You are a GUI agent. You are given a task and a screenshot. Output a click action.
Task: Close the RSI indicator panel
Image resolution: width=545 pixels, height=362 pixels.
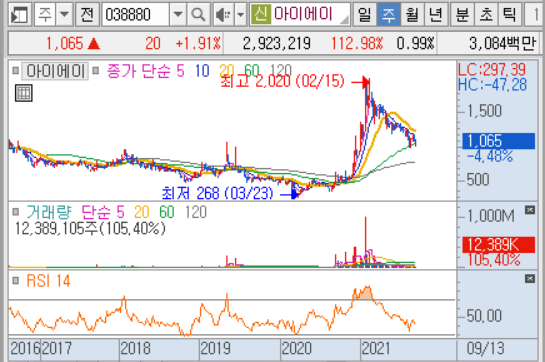point(530,279)
